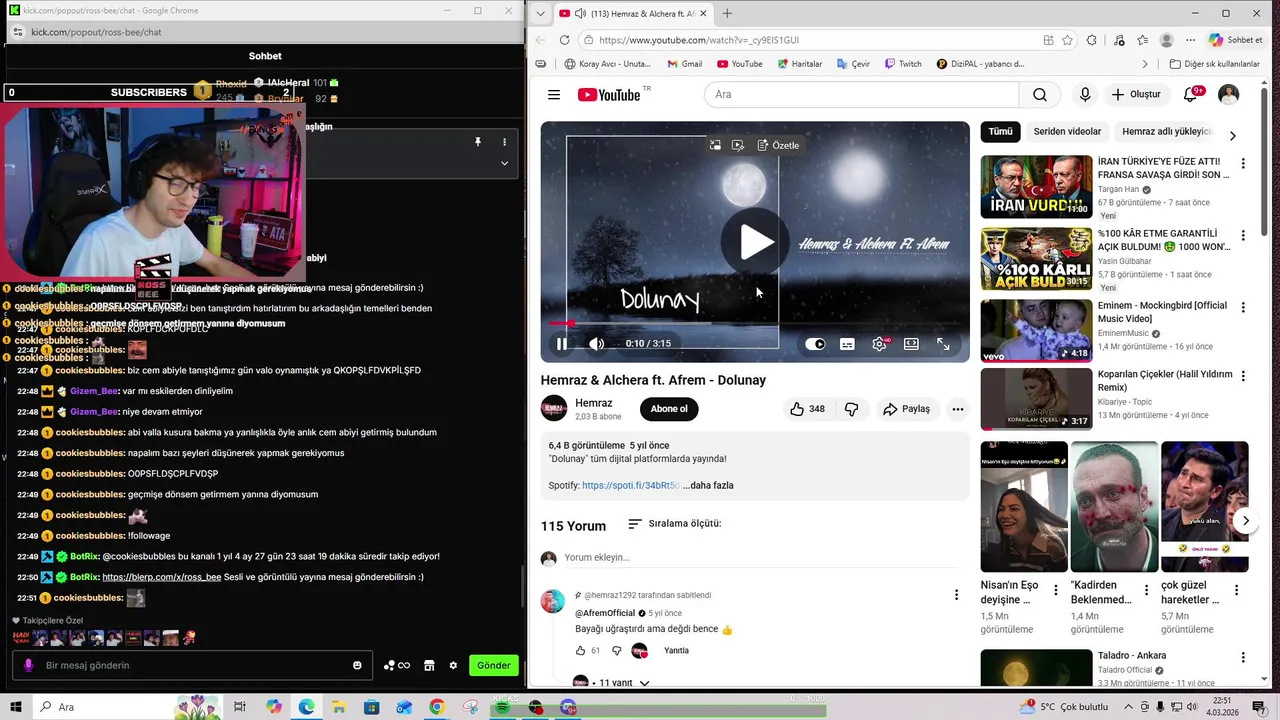Open Windows Start menu
The image size is (1280, 720).
point(15,707)
